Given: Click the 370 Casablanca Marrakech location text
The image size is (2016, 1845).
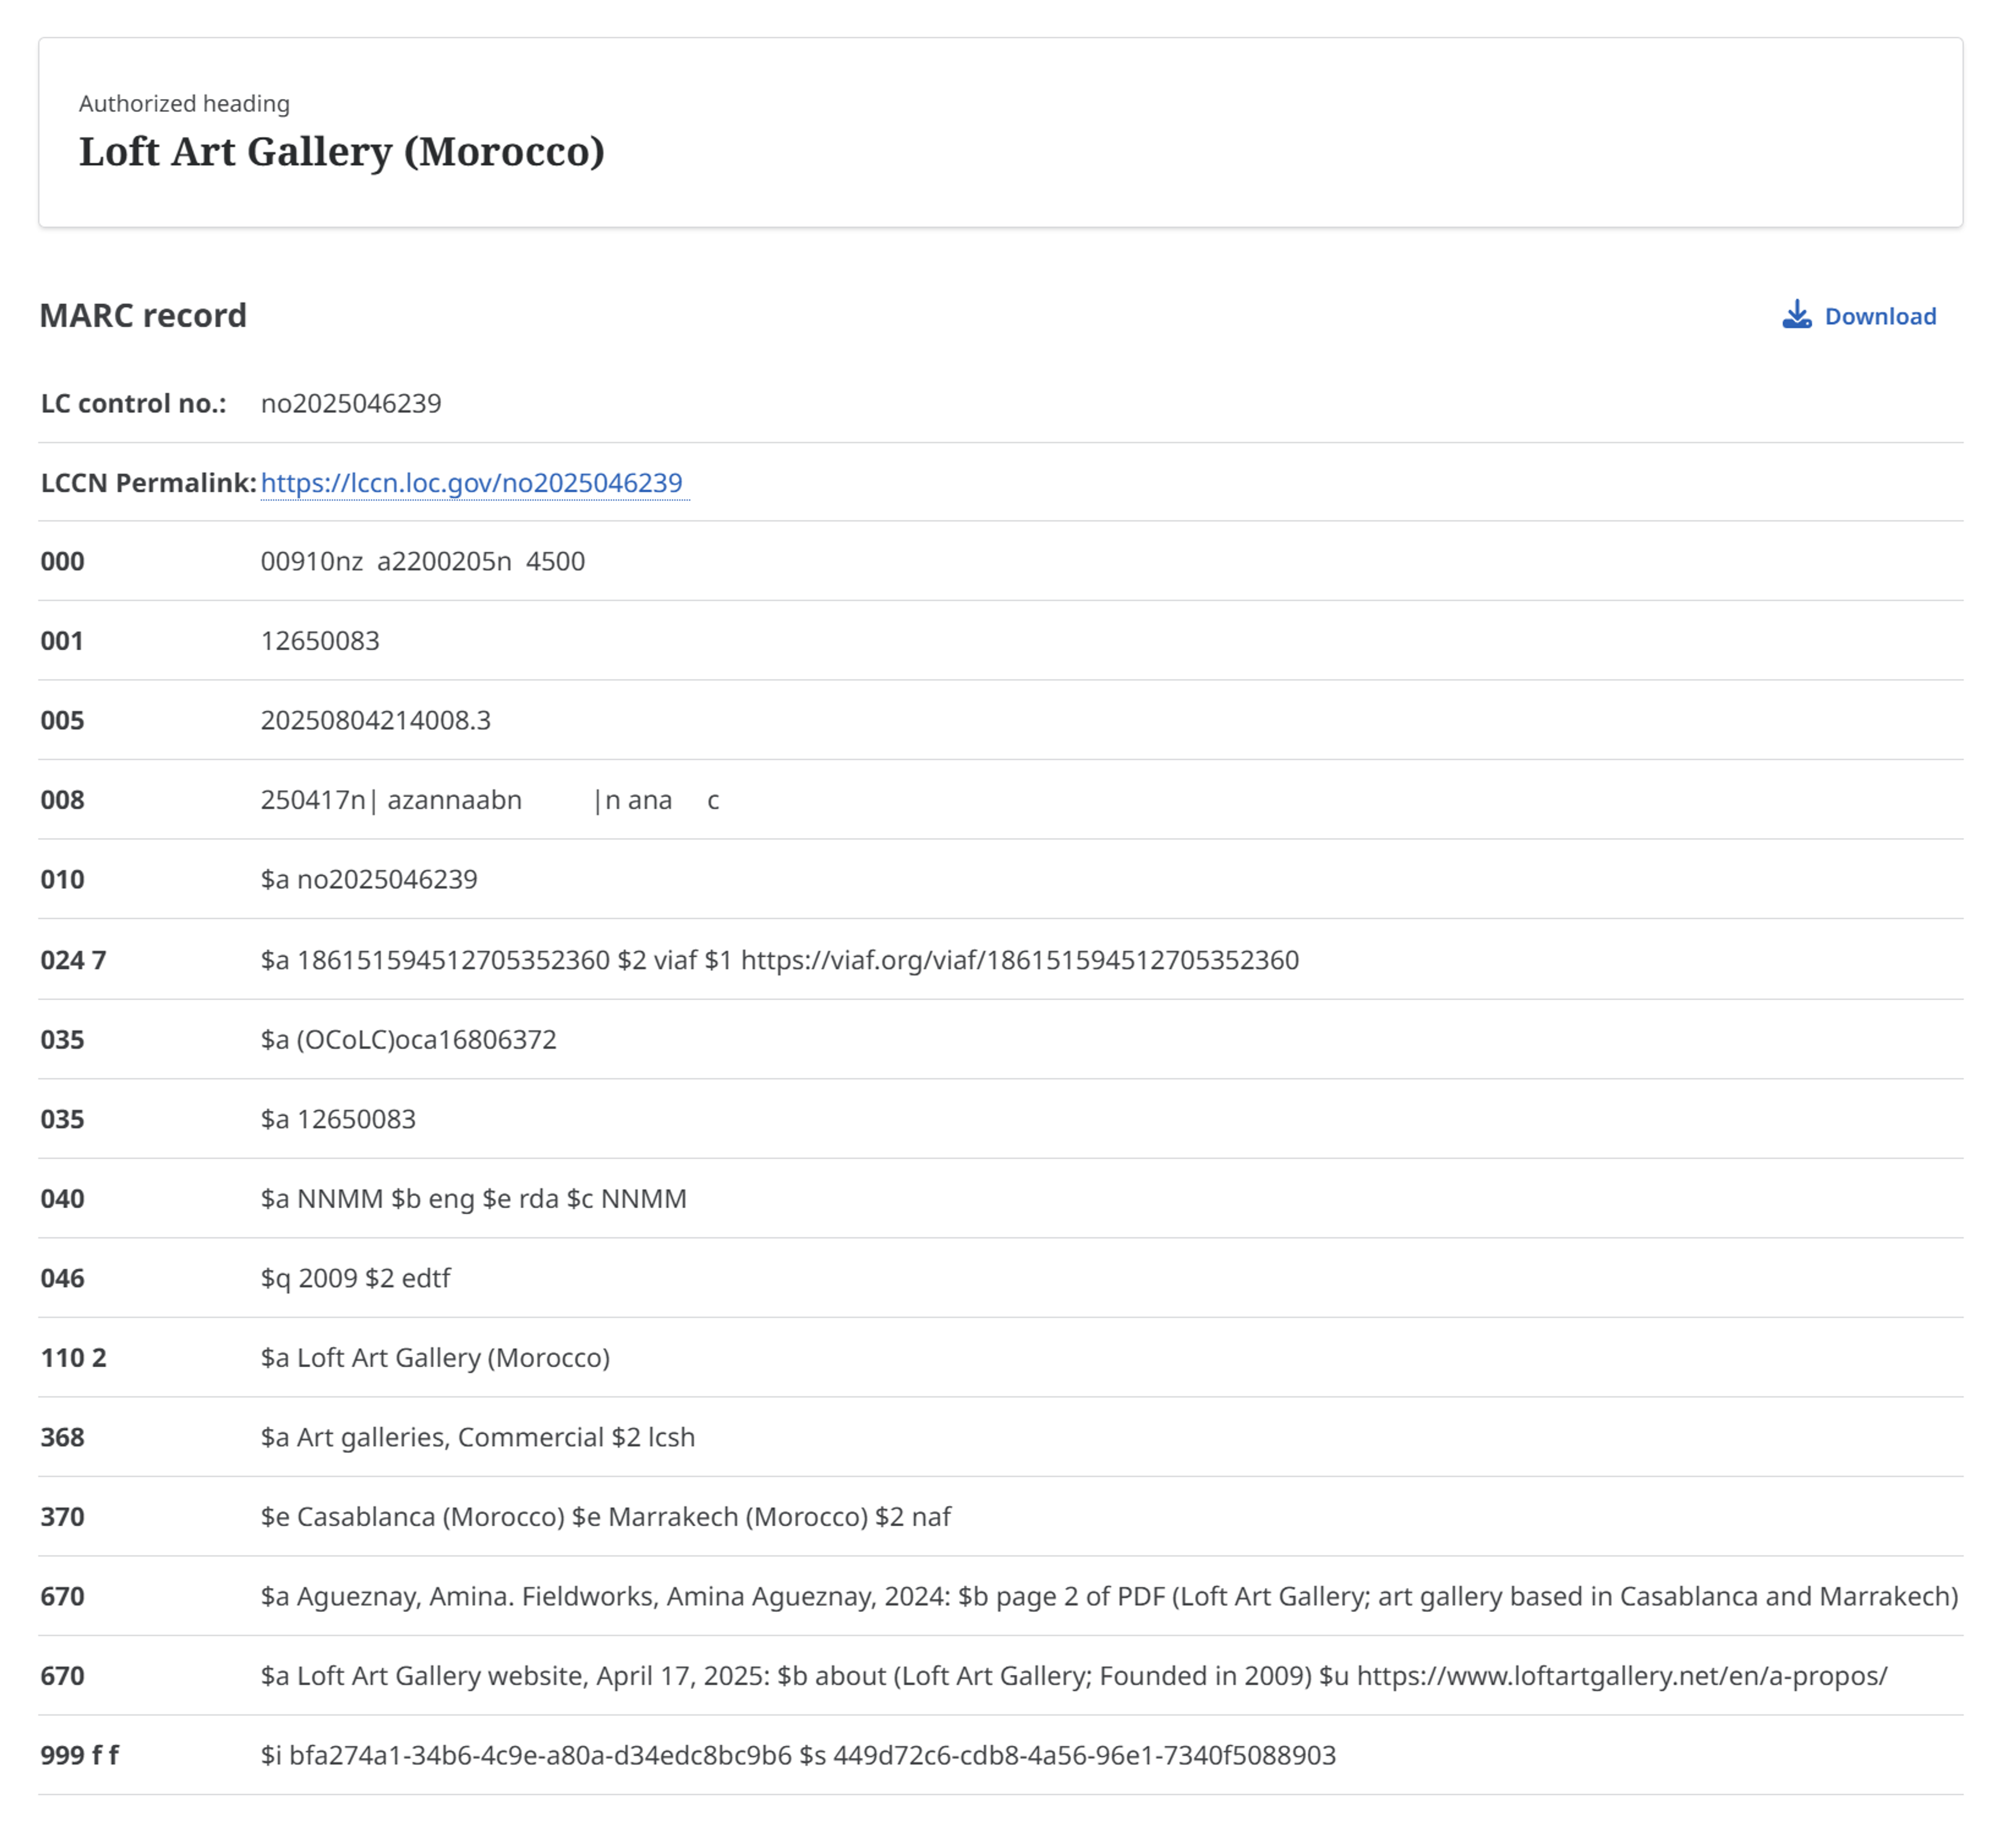Looking at the screenshot, I should point(606,1517).
